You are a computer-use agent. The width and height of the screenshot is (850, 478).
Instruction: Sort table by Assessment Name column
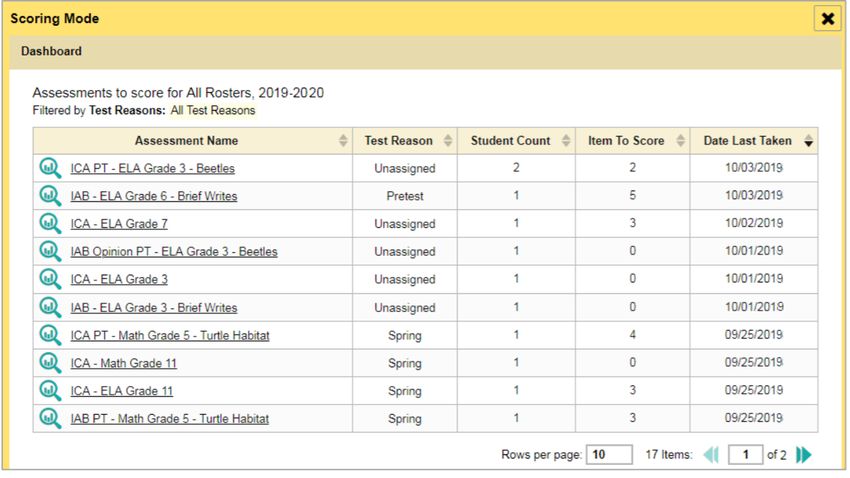(x=343, y=141)
